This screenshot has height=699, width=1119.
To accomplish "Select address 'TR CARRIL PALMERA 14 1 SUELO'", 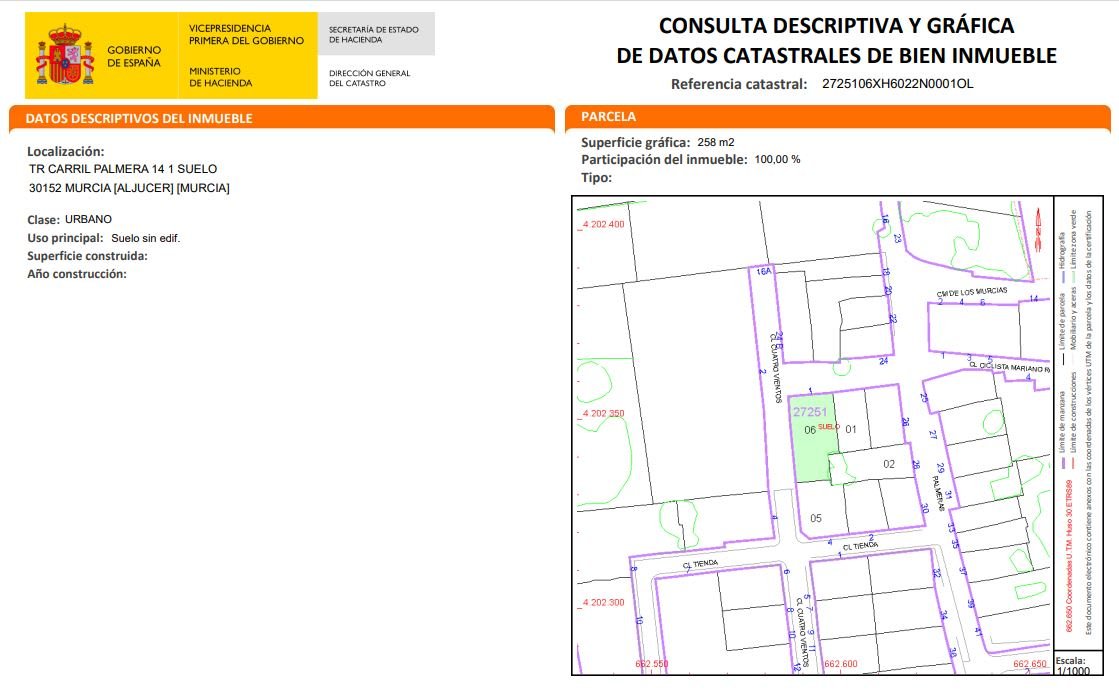I will [x=123, y=169].
